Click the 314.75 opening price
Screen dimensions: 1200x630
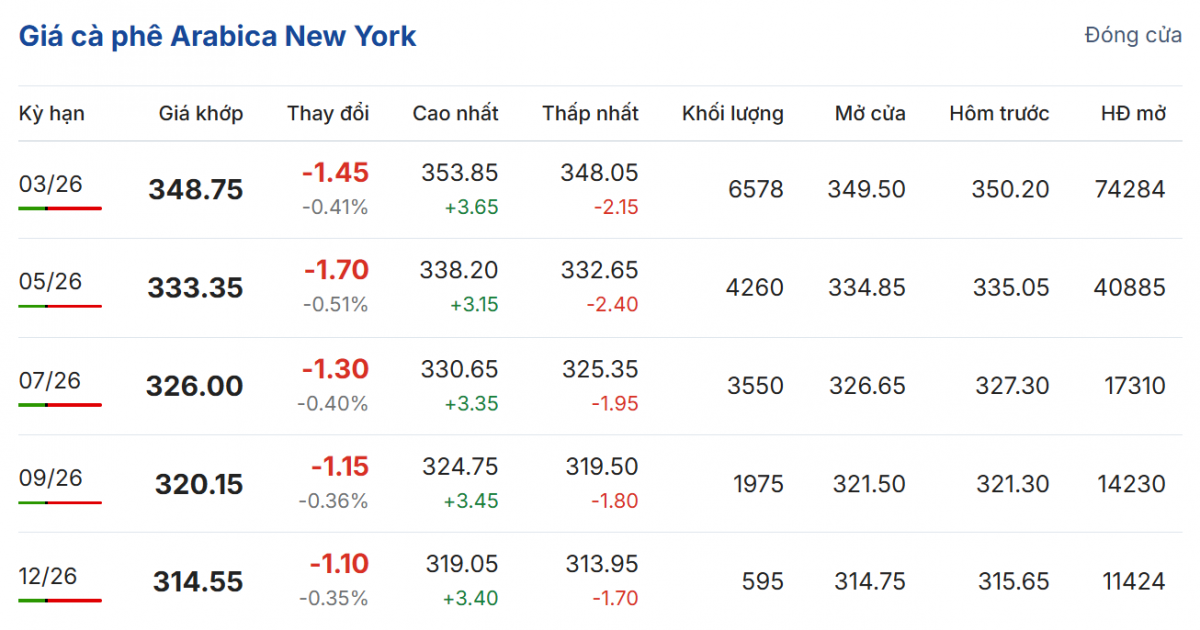click(867, 581)
